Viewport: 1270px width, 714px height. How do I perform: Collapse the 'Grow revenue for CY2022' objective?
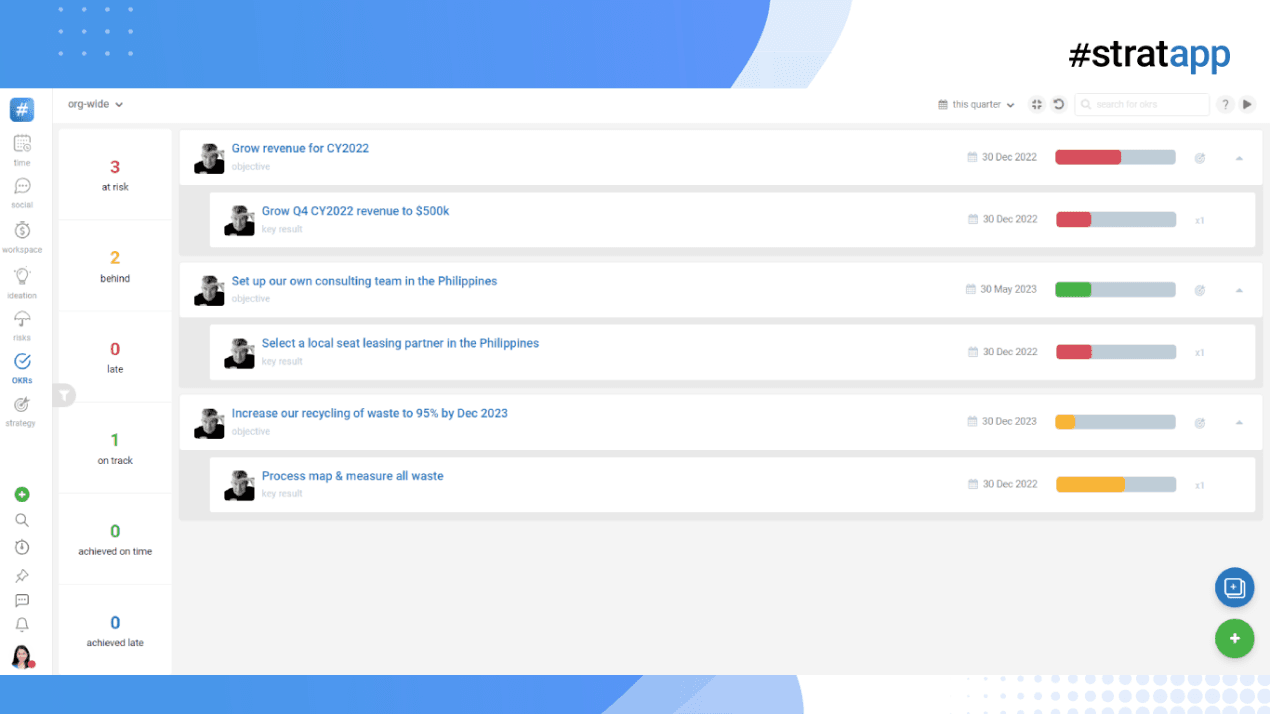coord(1239,158)
